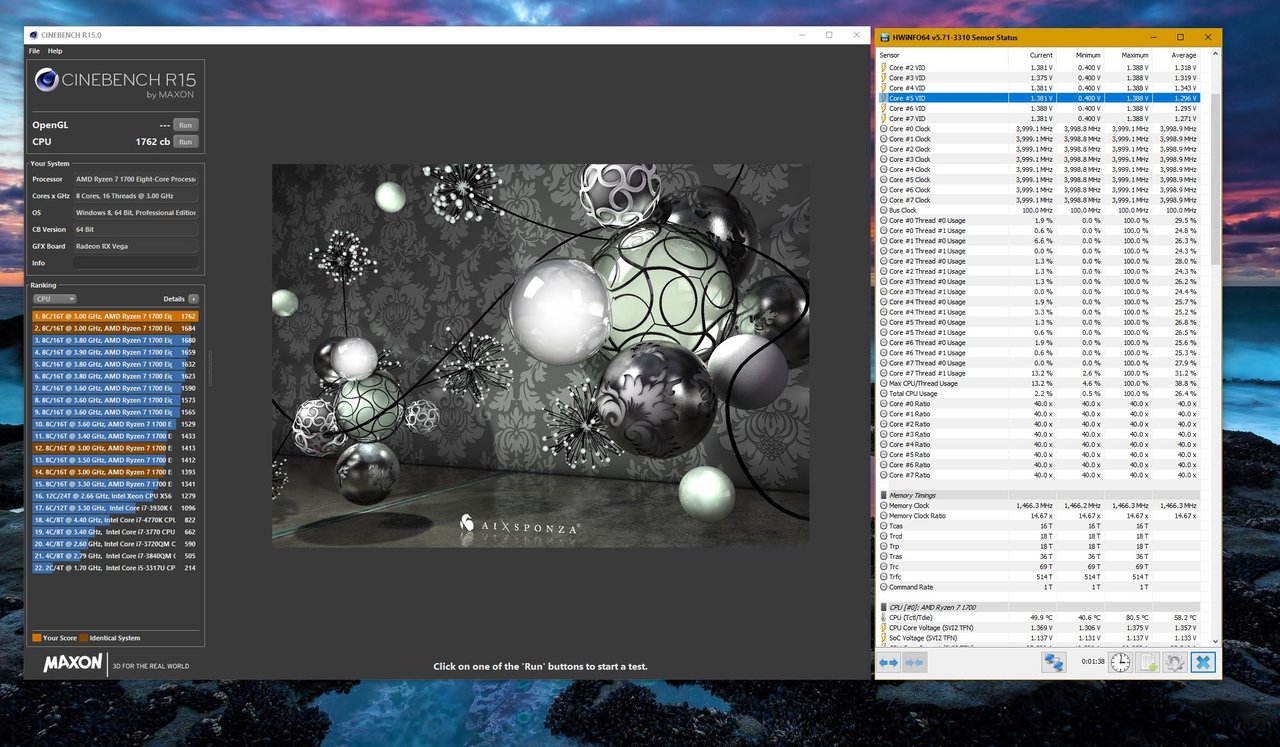Viewport: 1280px width, 747px height.
Task: Maximize the Cinebench R15.0 window
Action: tap(828, 35)
